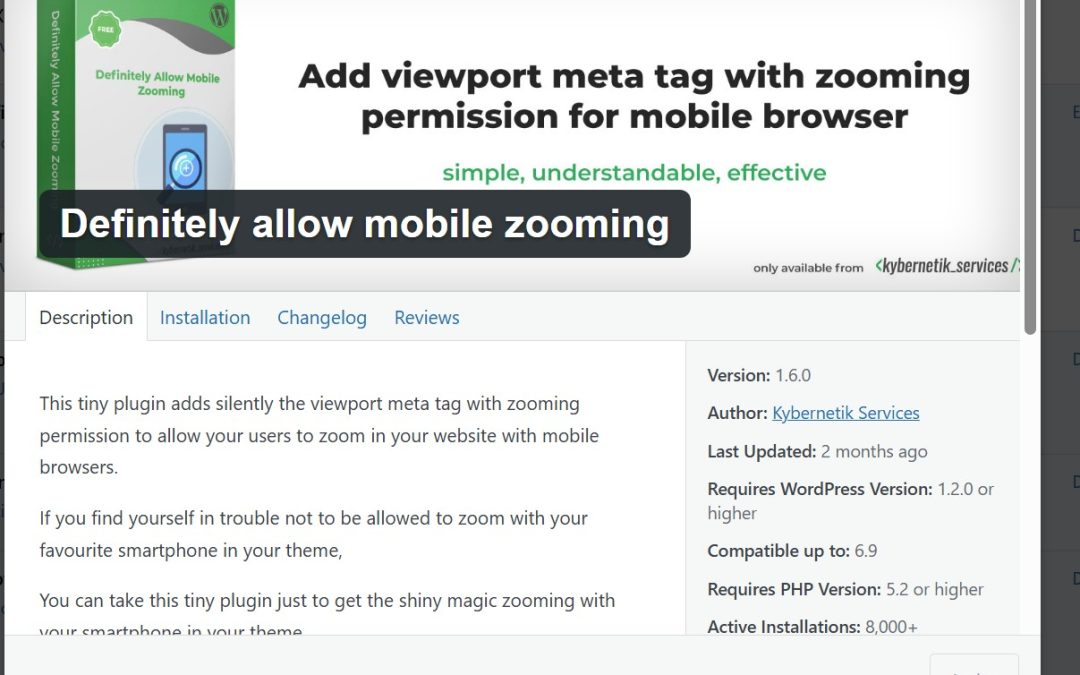Select the Description tab
1080x675 pixels.
[86, 317]
